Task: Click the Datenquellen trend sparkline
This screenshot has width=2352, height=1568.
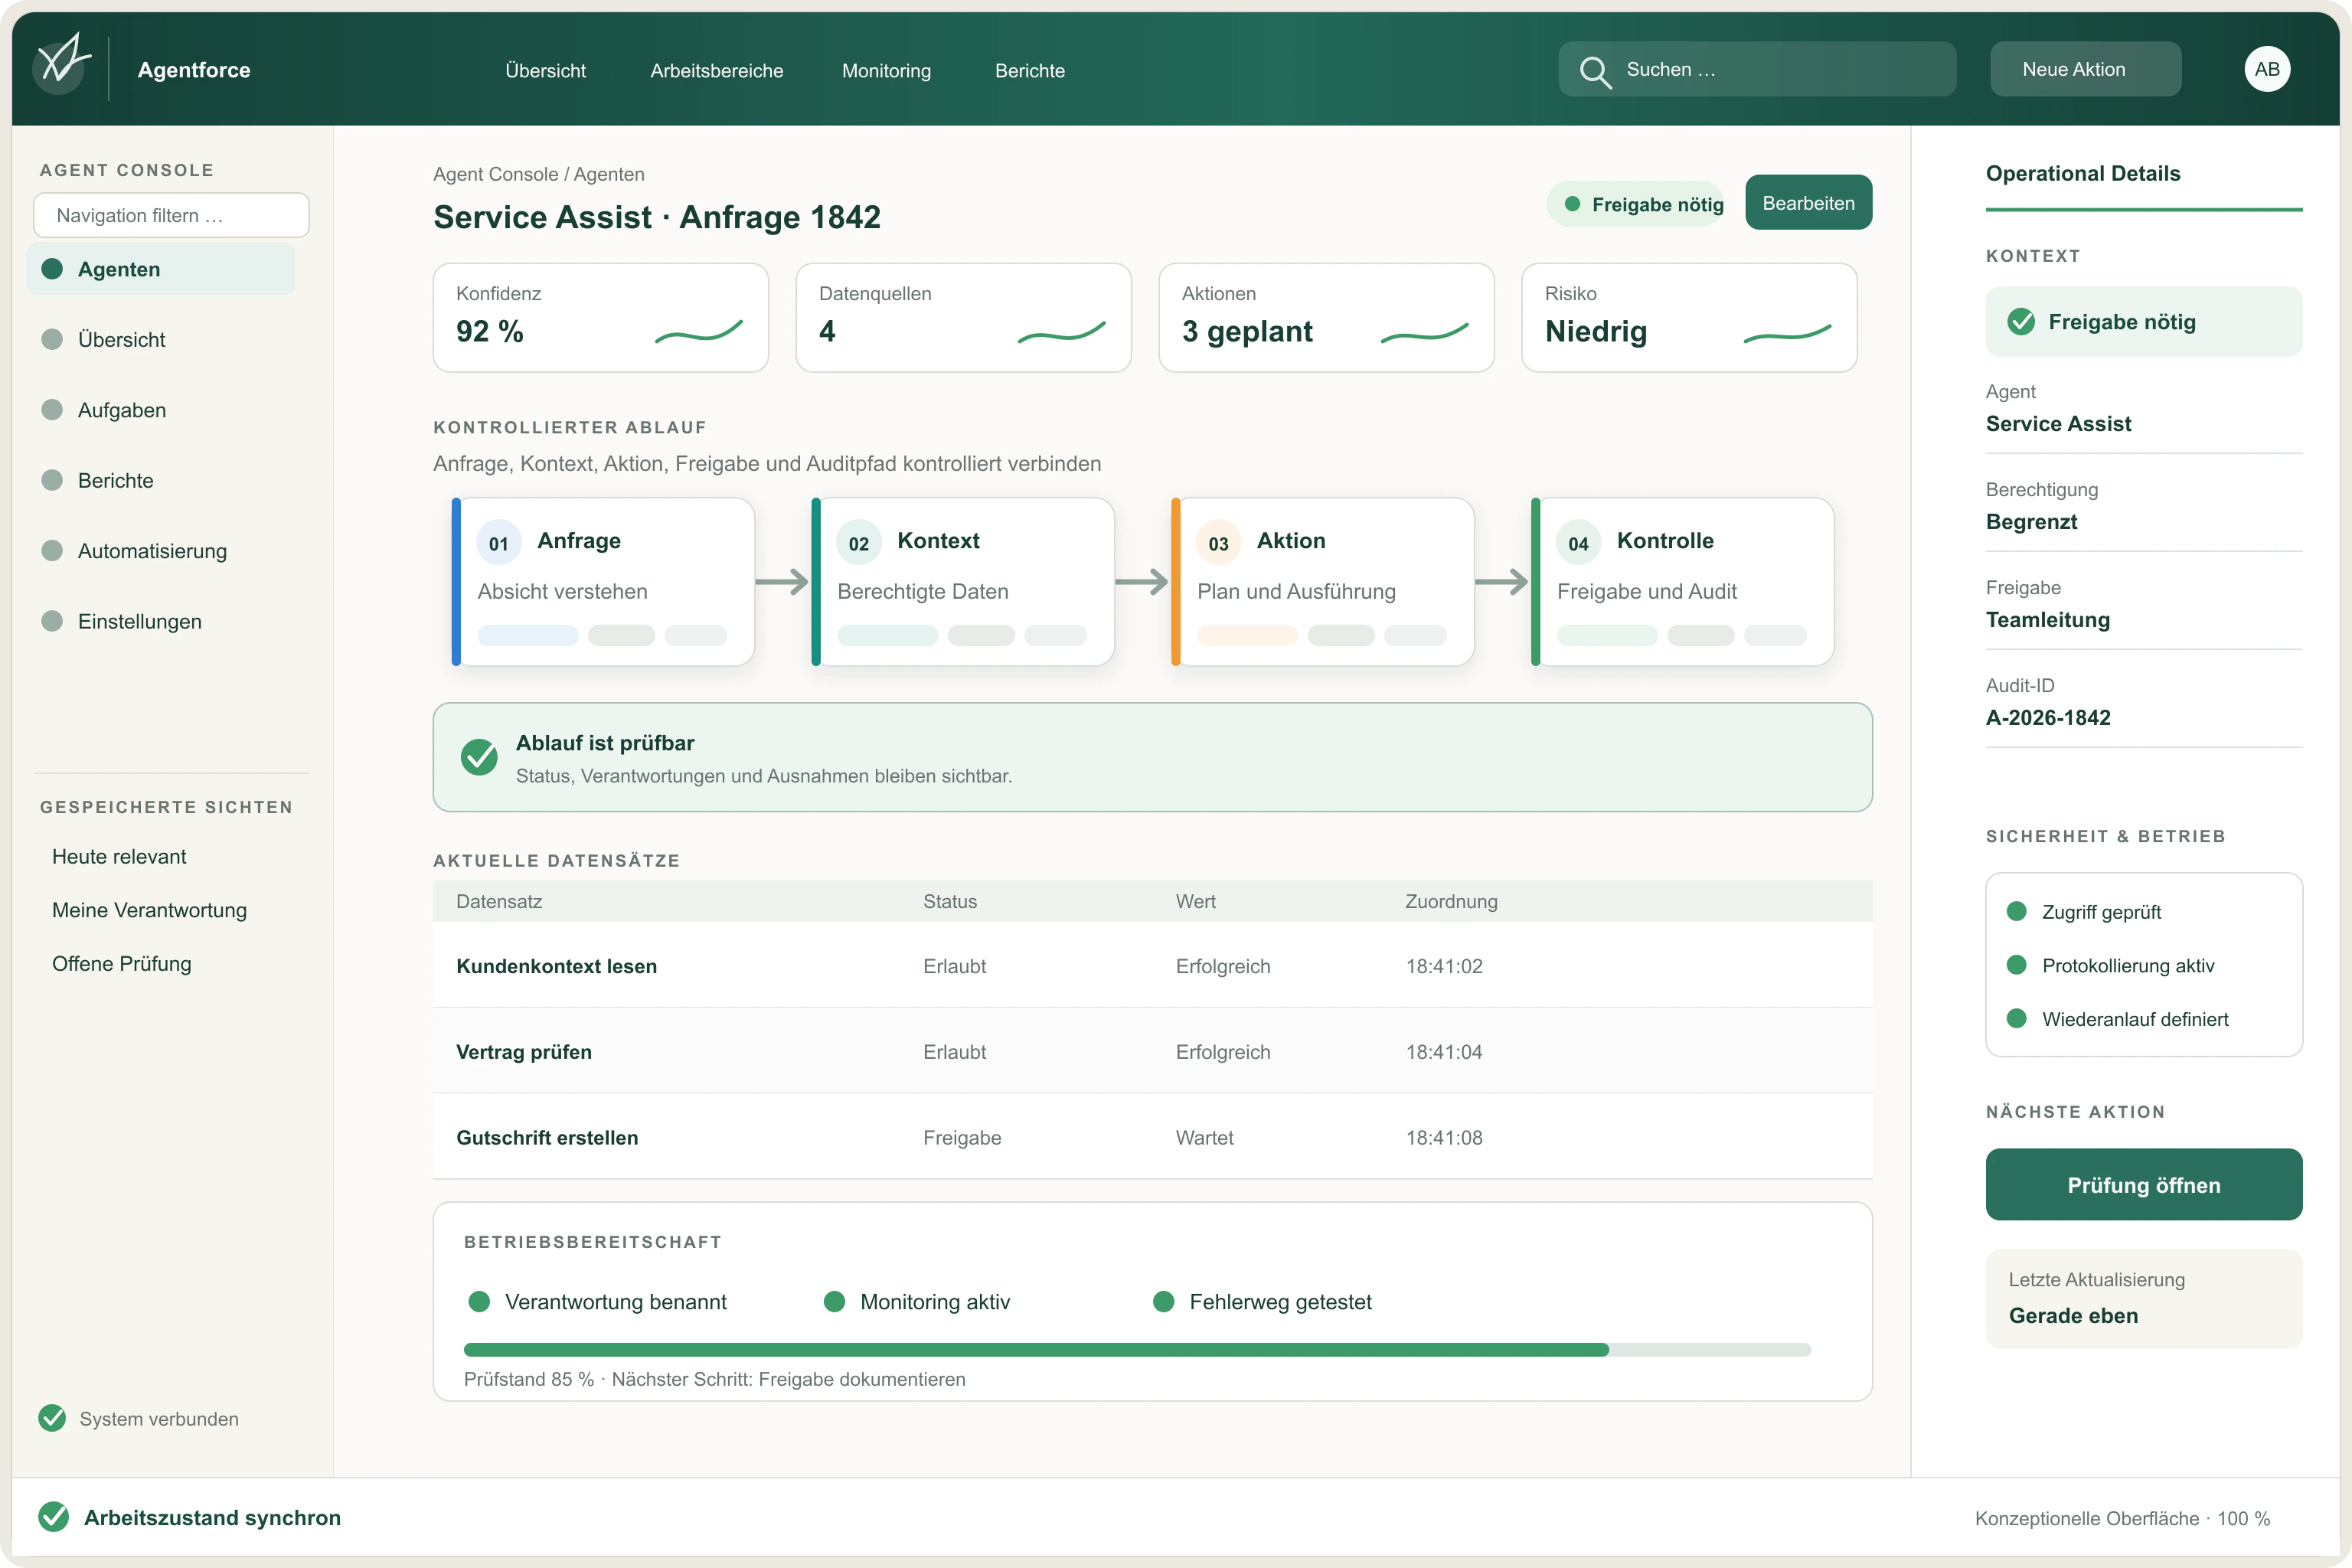Action: click(1062, 331)
